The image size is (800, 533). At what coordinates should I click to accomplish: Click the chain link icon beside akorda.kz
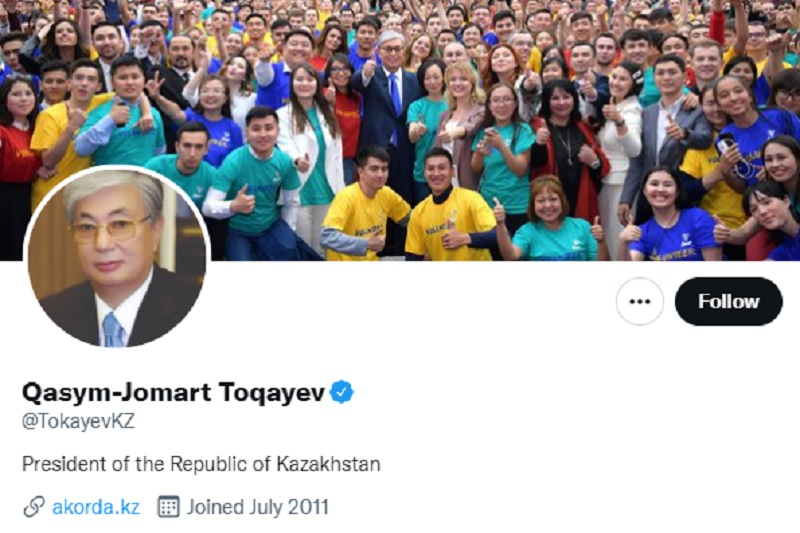tap(34, 507)
